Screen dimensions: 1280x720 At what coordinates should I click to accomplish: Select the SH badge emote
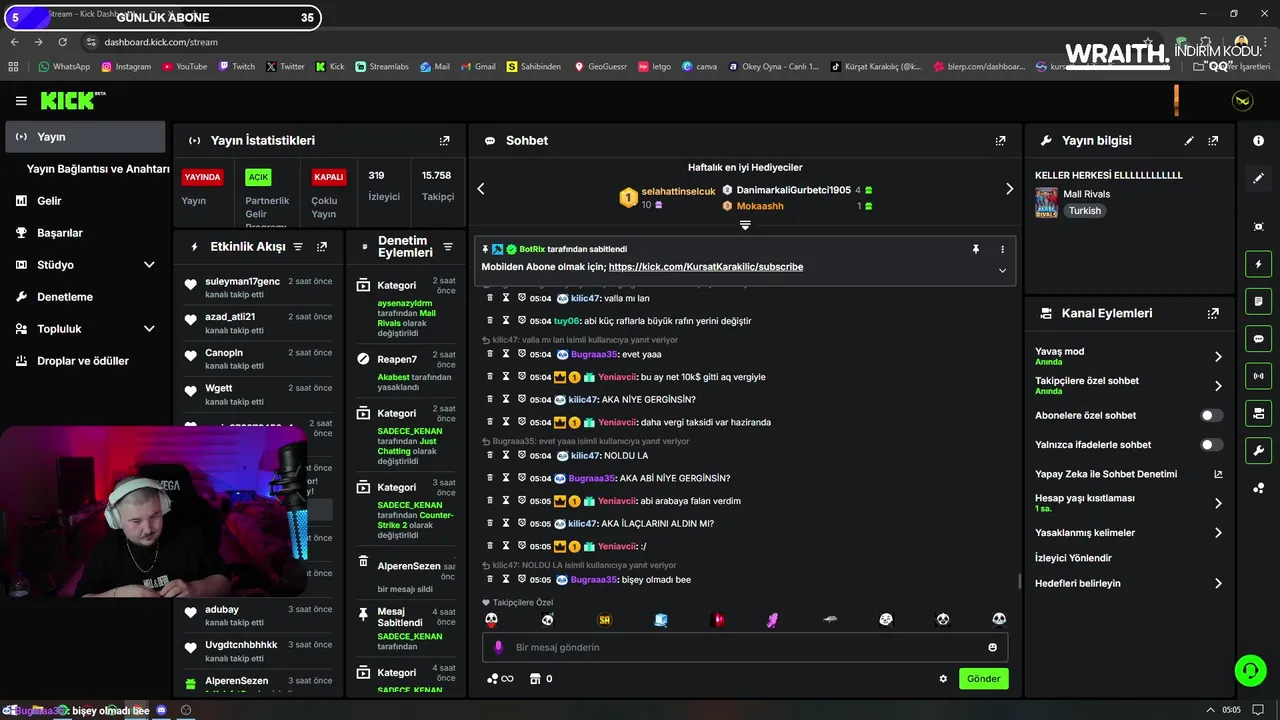604,620
